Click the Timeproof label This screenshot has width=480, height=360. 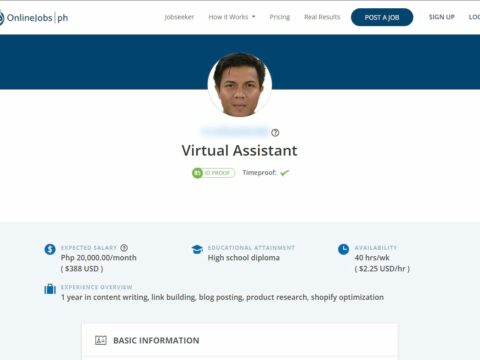[x=259, y=173]
